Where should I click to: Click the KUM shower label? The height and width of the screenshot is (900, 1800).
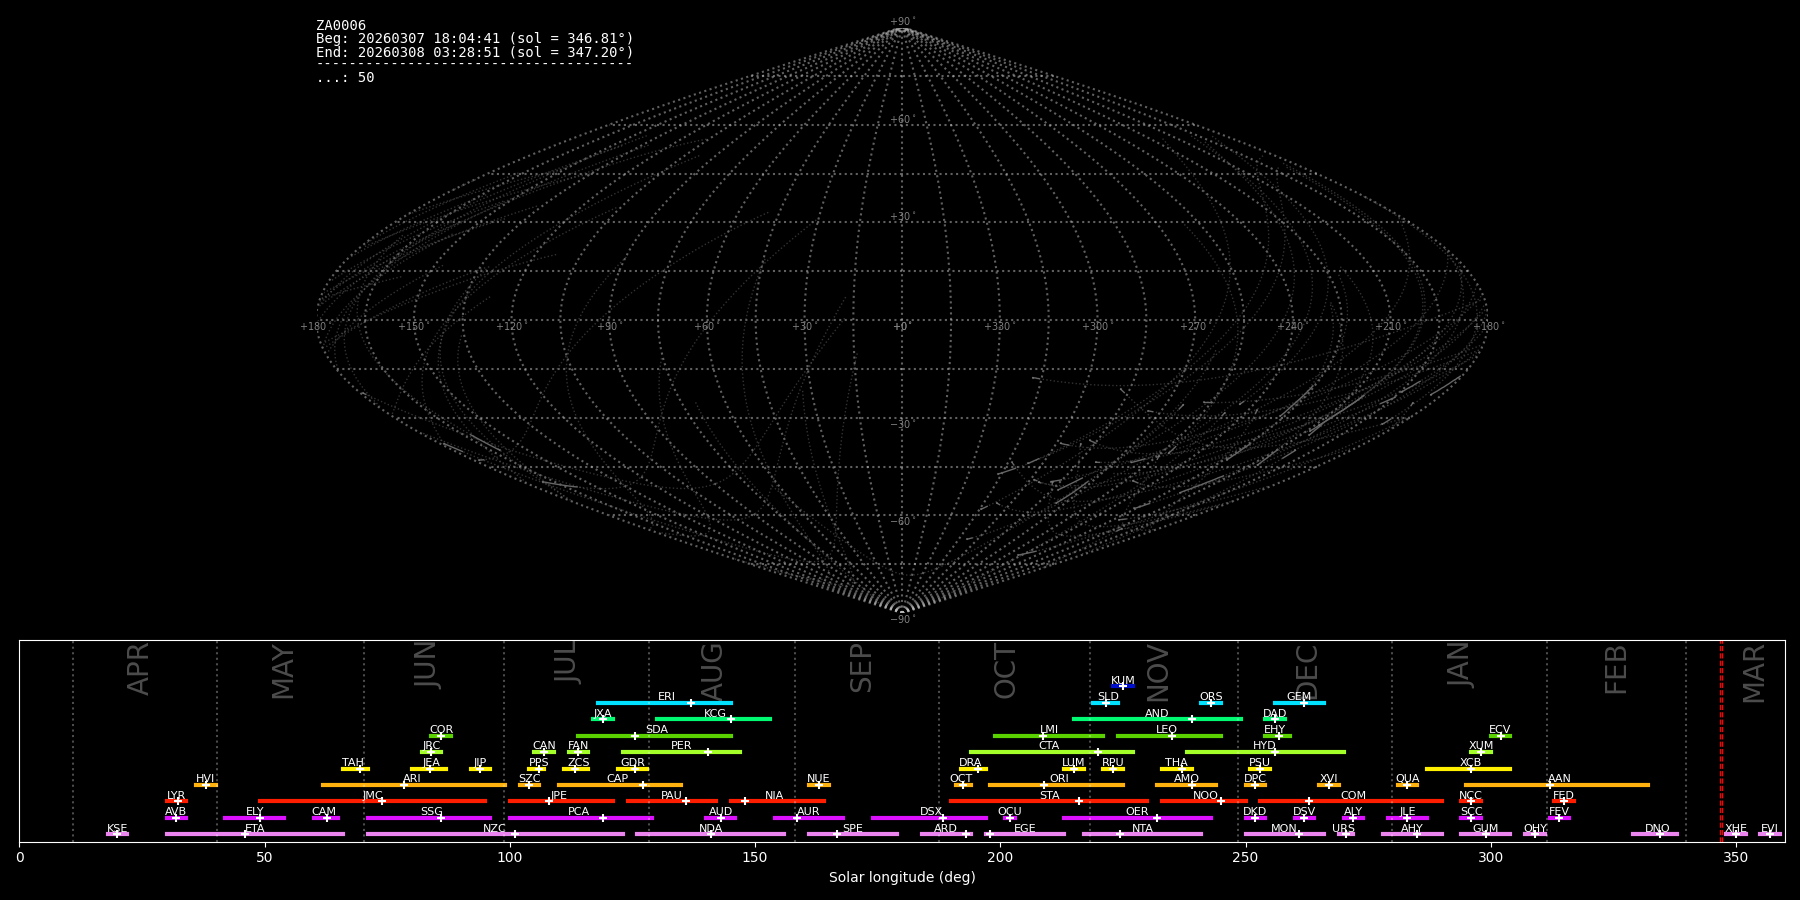[1123, 681]
